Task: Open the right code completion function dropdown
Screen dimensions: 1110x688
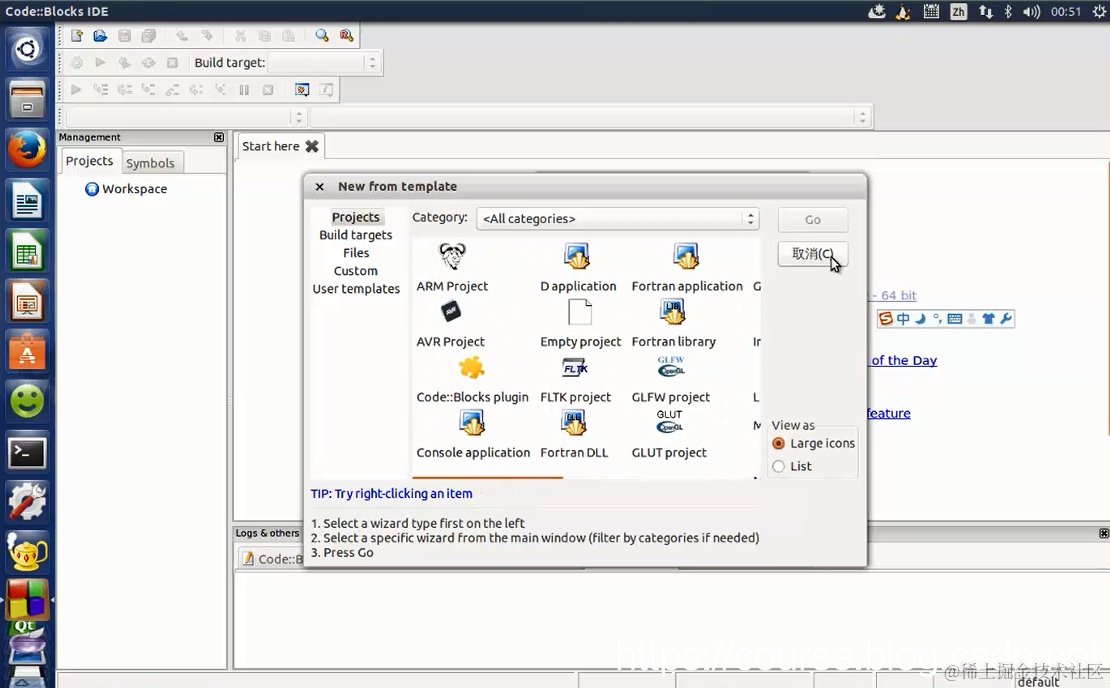Action: click(590, 117)
